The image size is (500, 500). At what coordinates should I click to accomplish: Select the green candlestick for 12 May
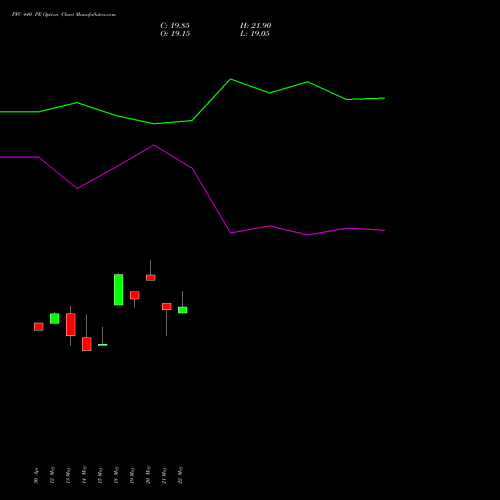coord(55,318)
